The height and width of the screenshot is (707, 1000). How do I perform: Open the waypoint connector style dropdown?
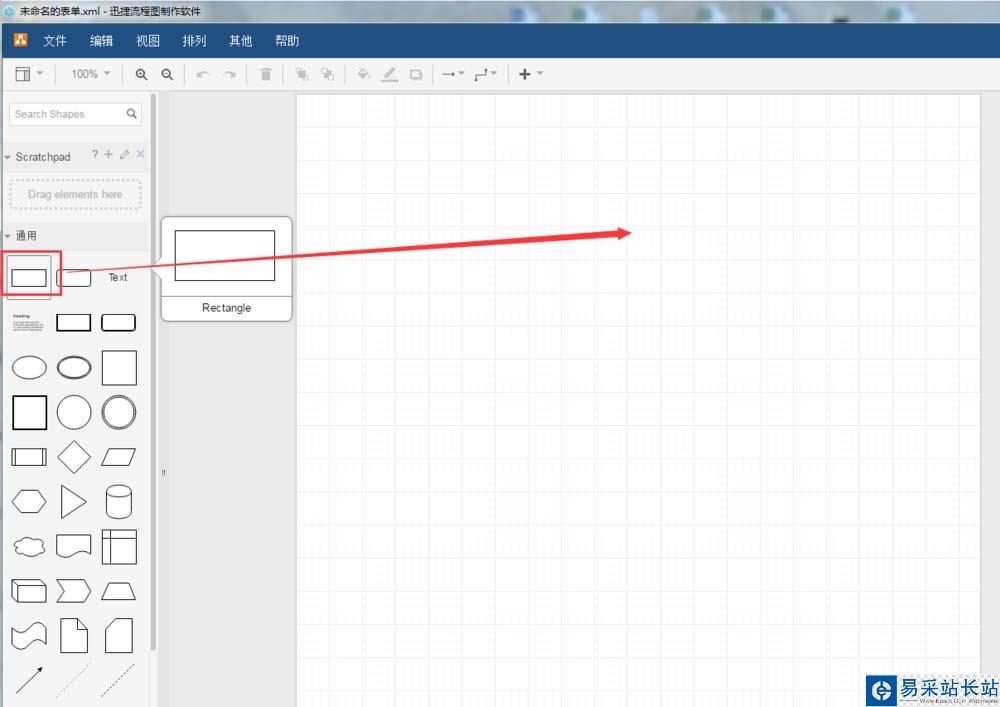485,75
